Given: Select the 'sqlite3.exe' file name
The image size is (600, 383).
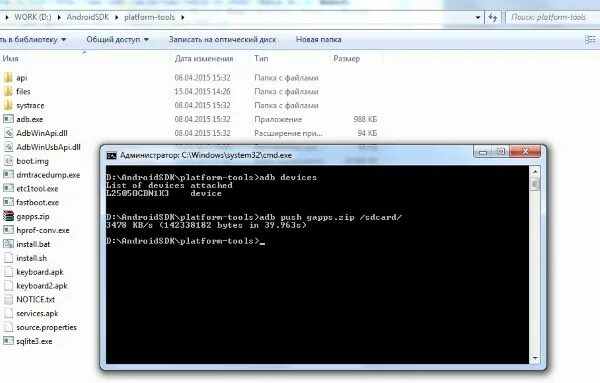Looking at the screenshot, I should click(x=34, y=341).
